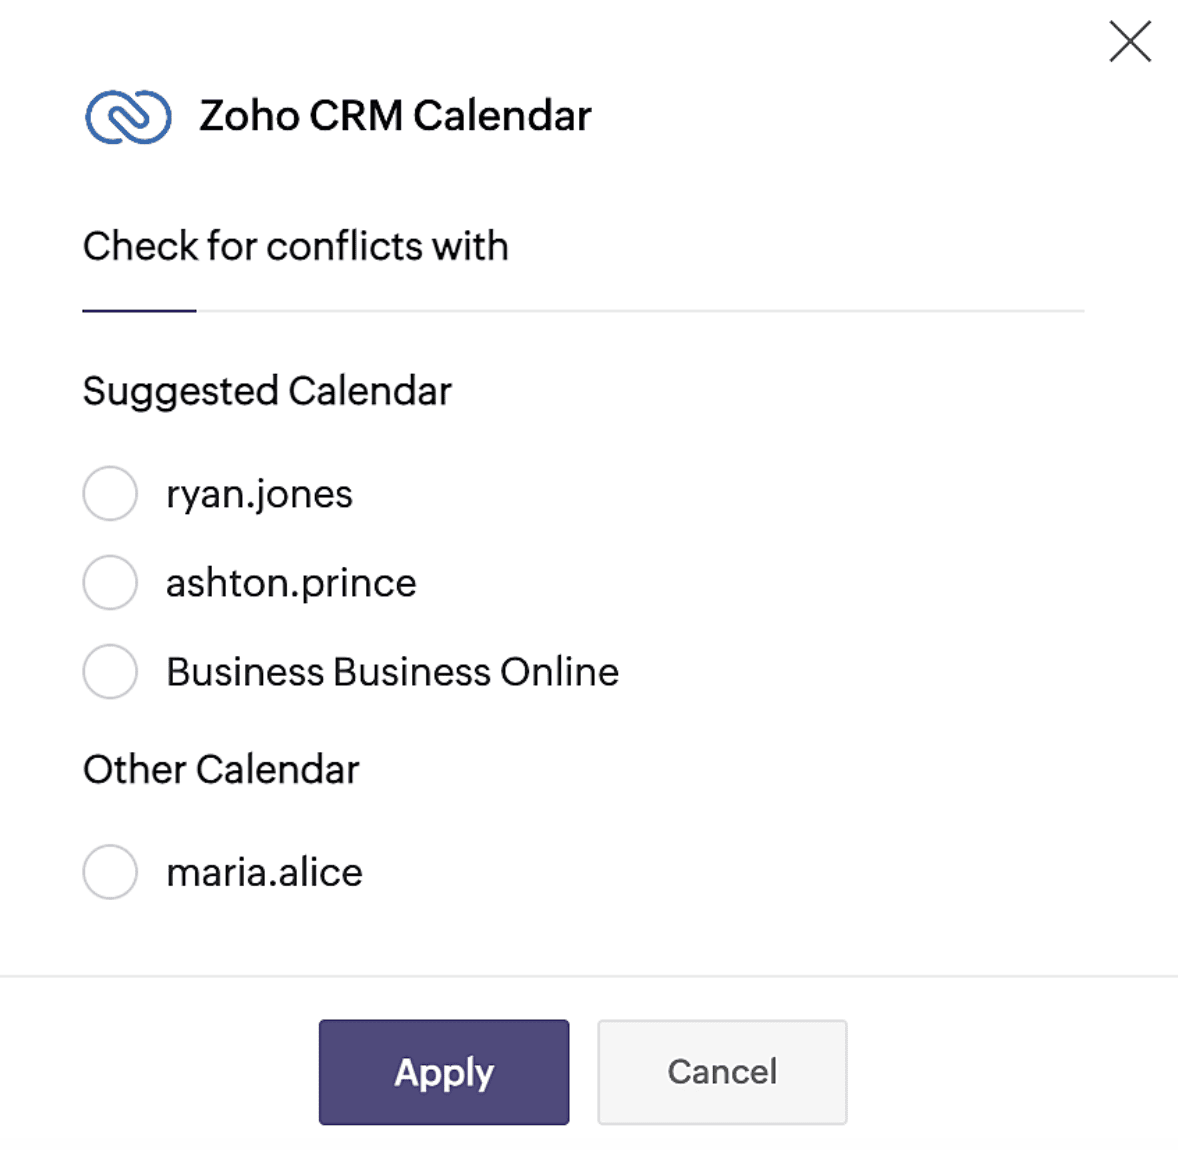Close the Zoho CRM Calendar dialog
The width and height of the screenshot is (1178, 1150).
tap(1130, 41)
